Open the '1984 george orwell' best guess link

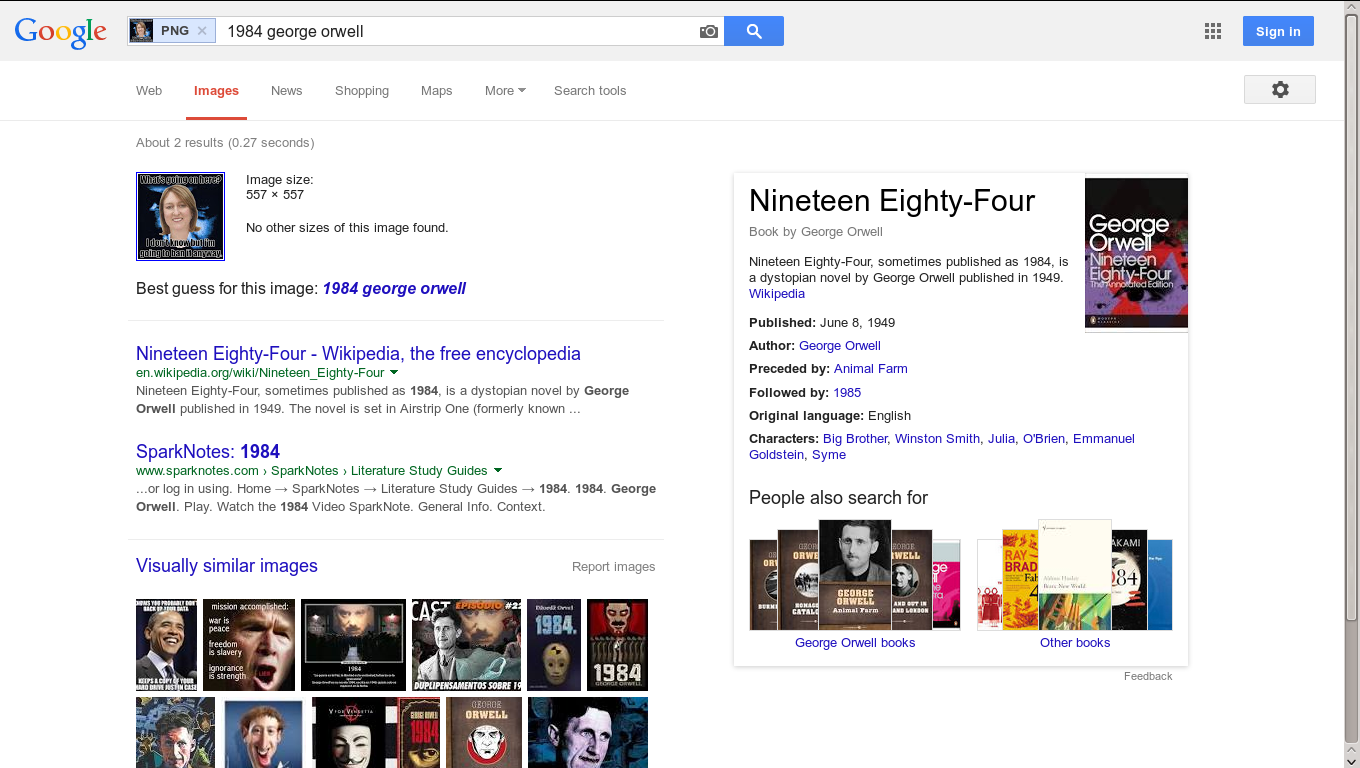coord(394,288)
